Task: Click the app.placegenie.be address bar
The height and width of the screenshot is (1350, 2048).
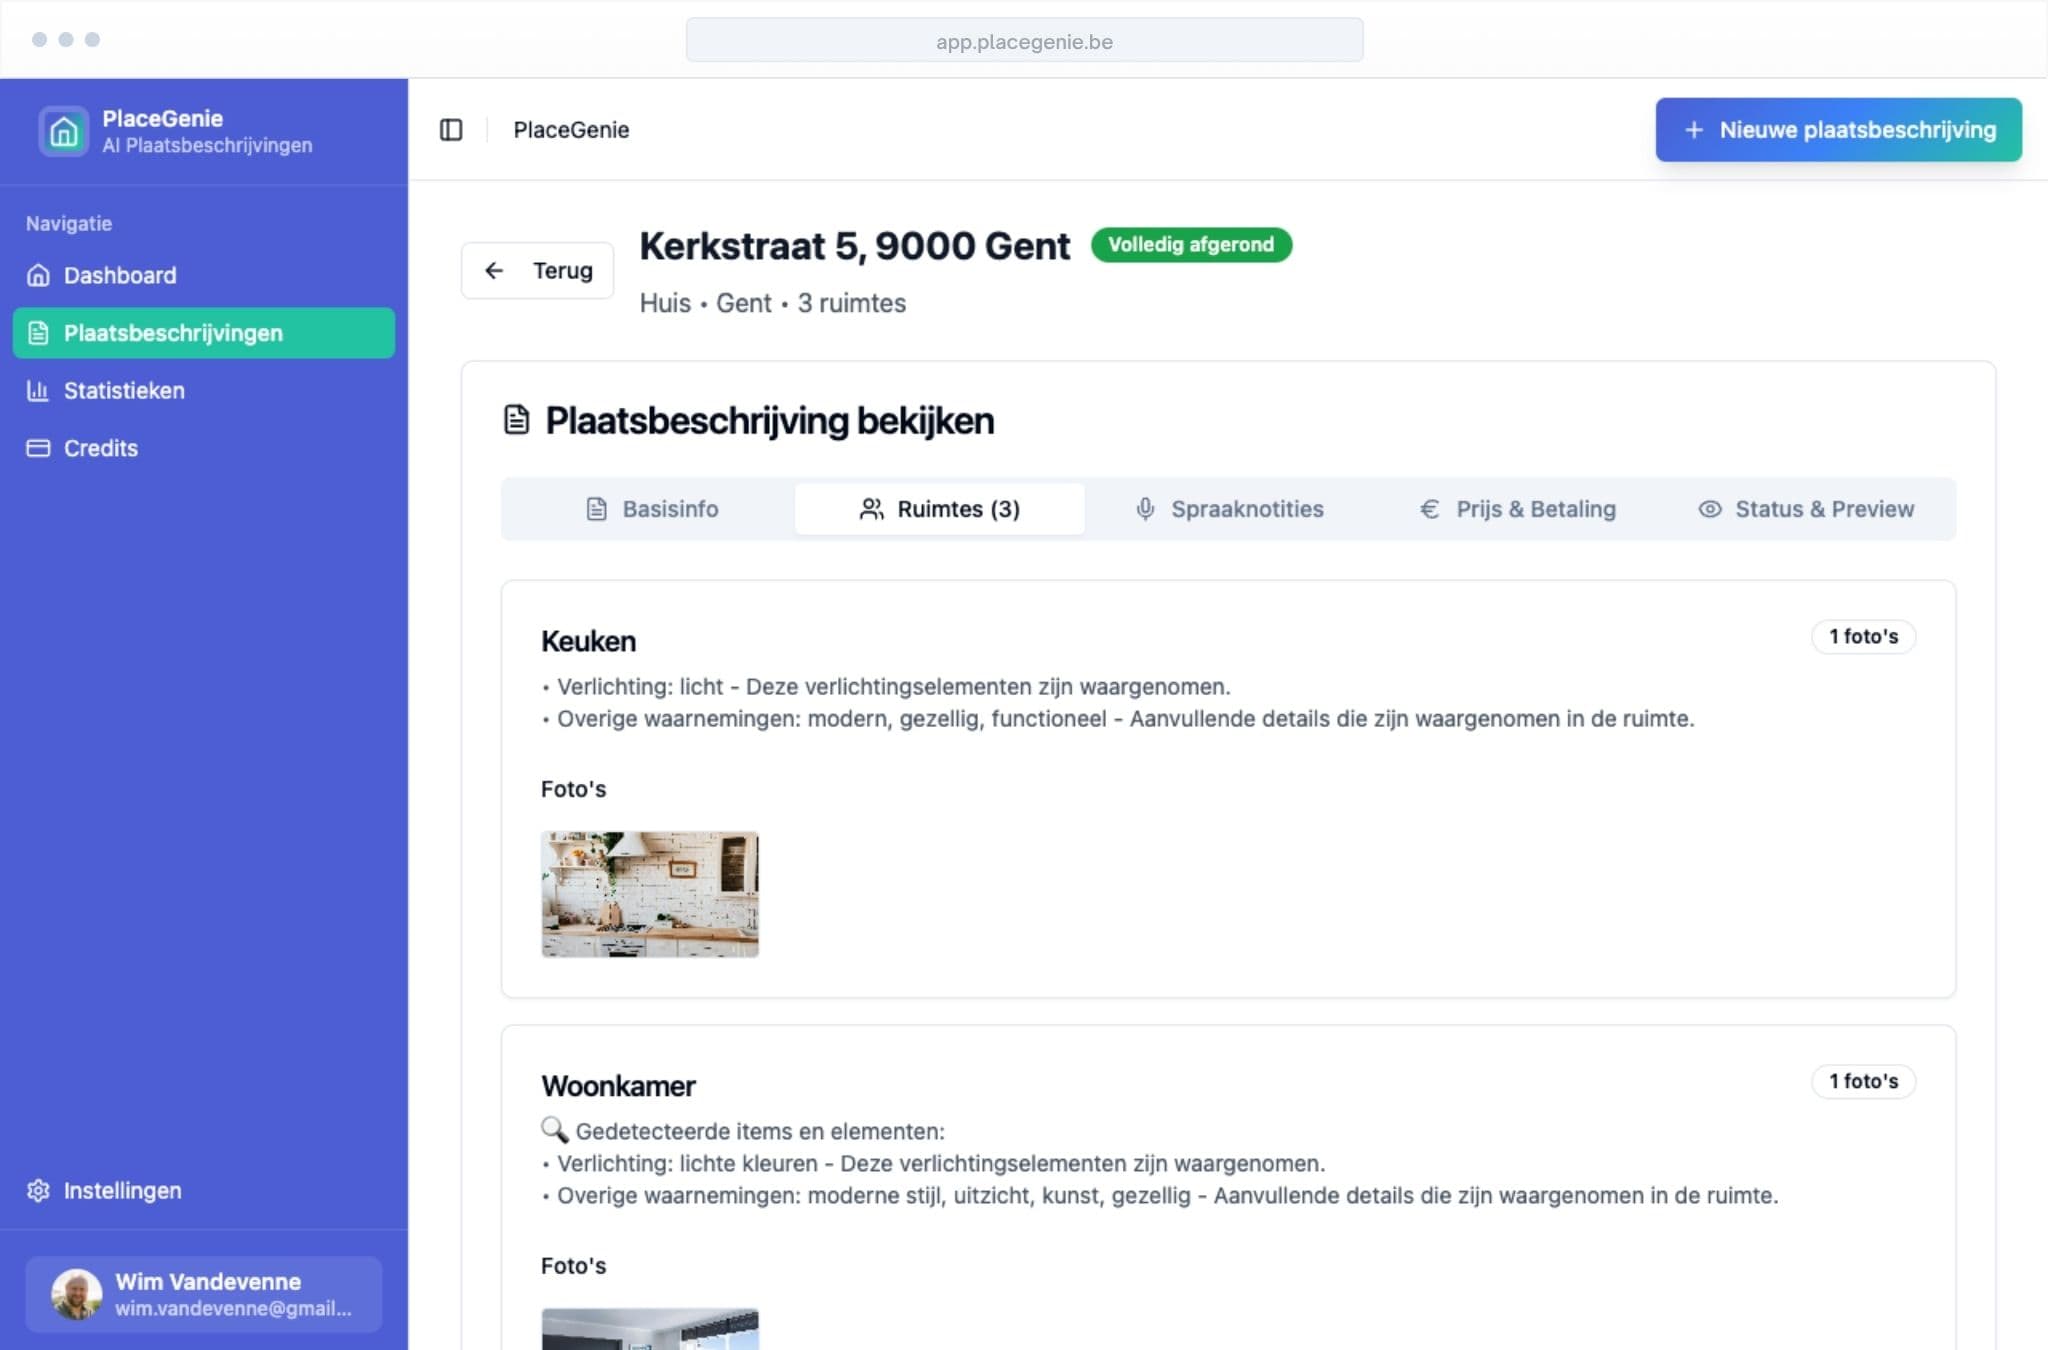Action: [x=1024, y=41]
